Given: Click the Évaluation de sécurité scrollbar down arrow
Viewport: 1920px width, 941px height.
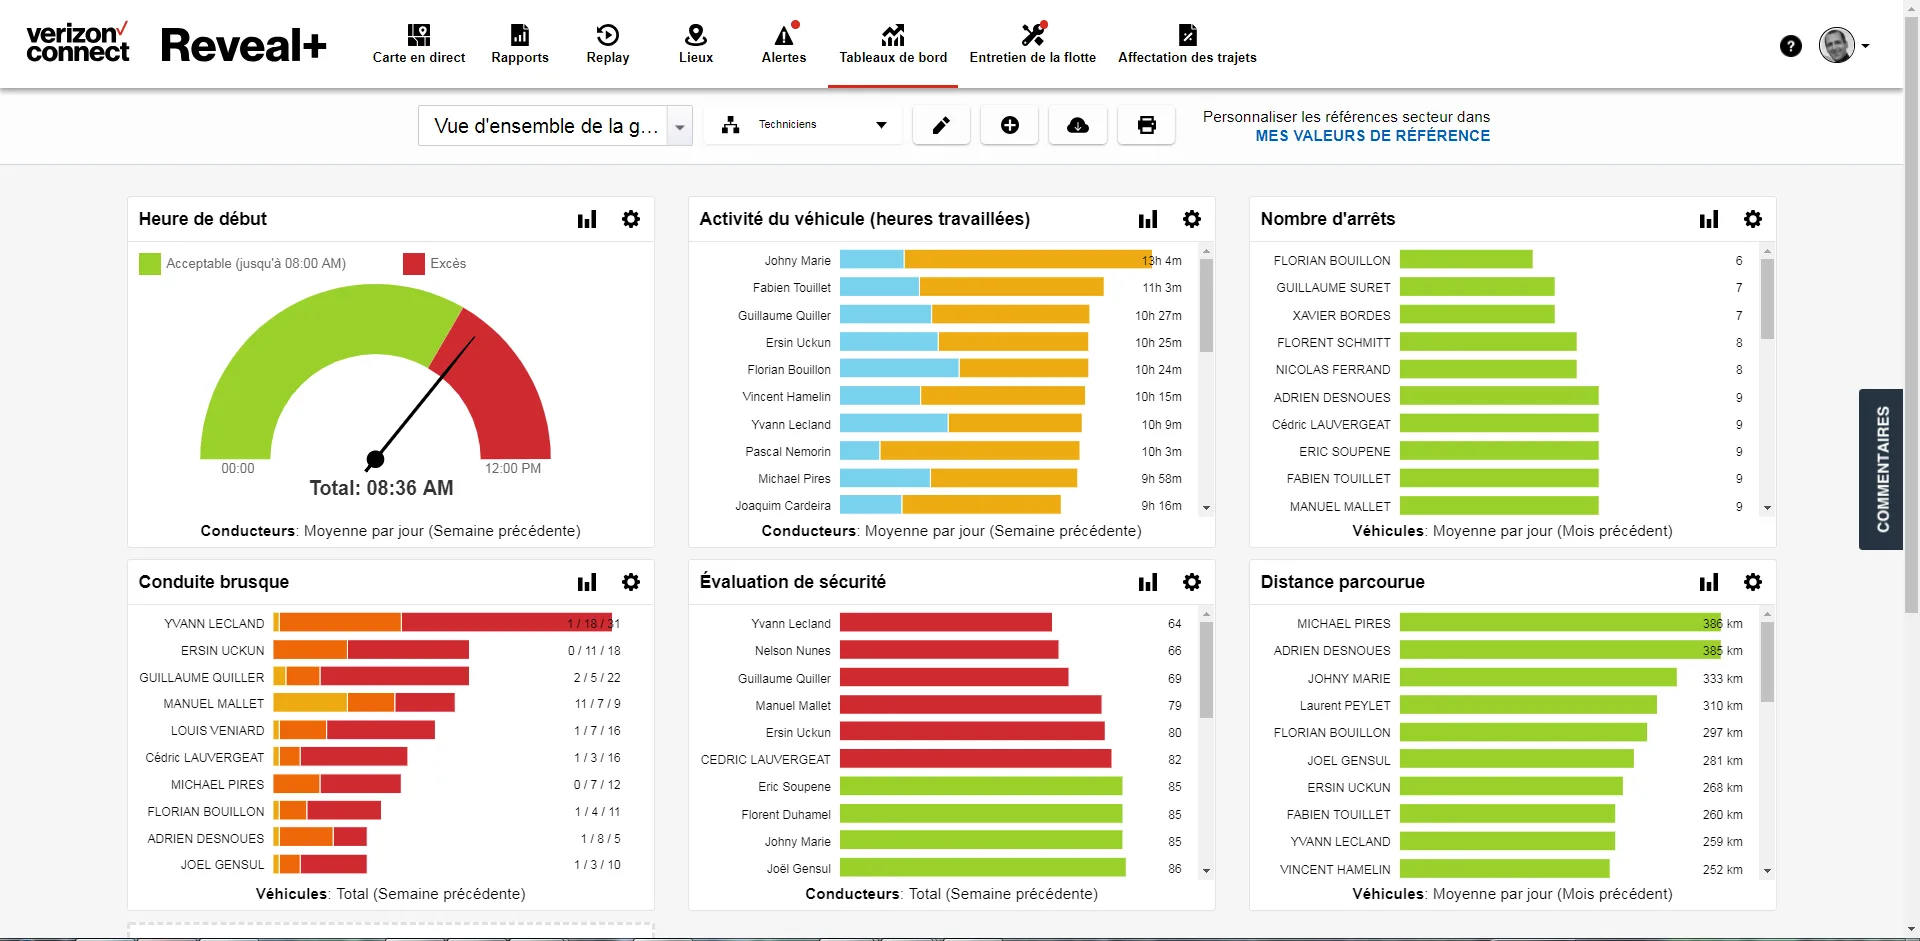Looking at the screenshot, I should point(1206,871).
